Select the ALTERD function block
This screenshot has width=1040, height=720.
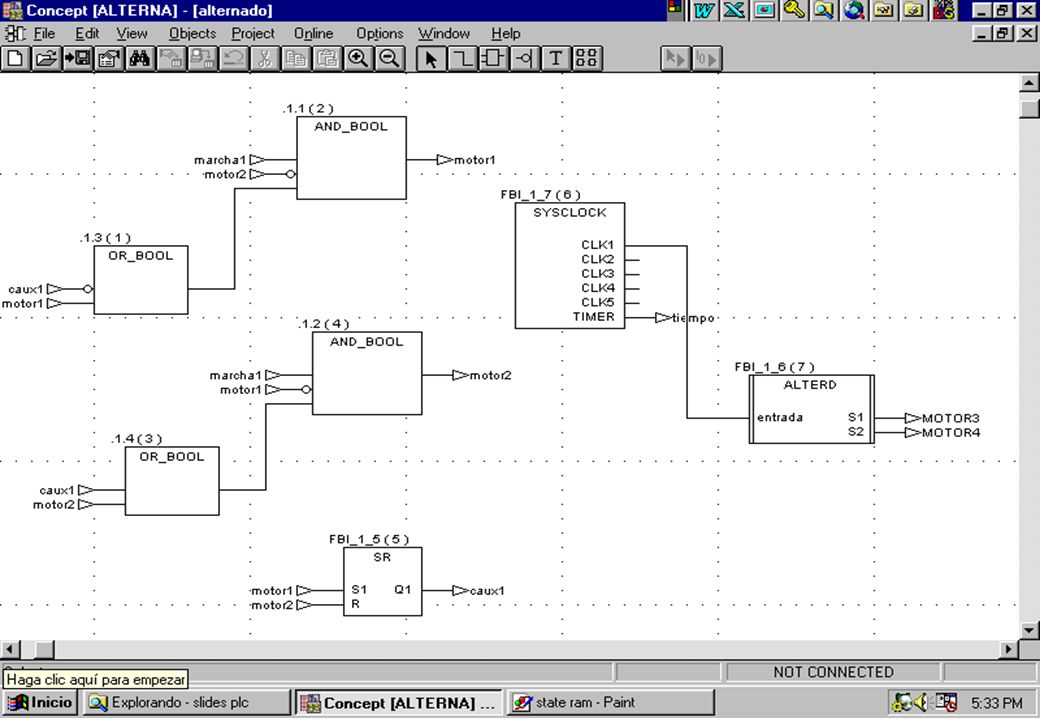coord(812,409)
